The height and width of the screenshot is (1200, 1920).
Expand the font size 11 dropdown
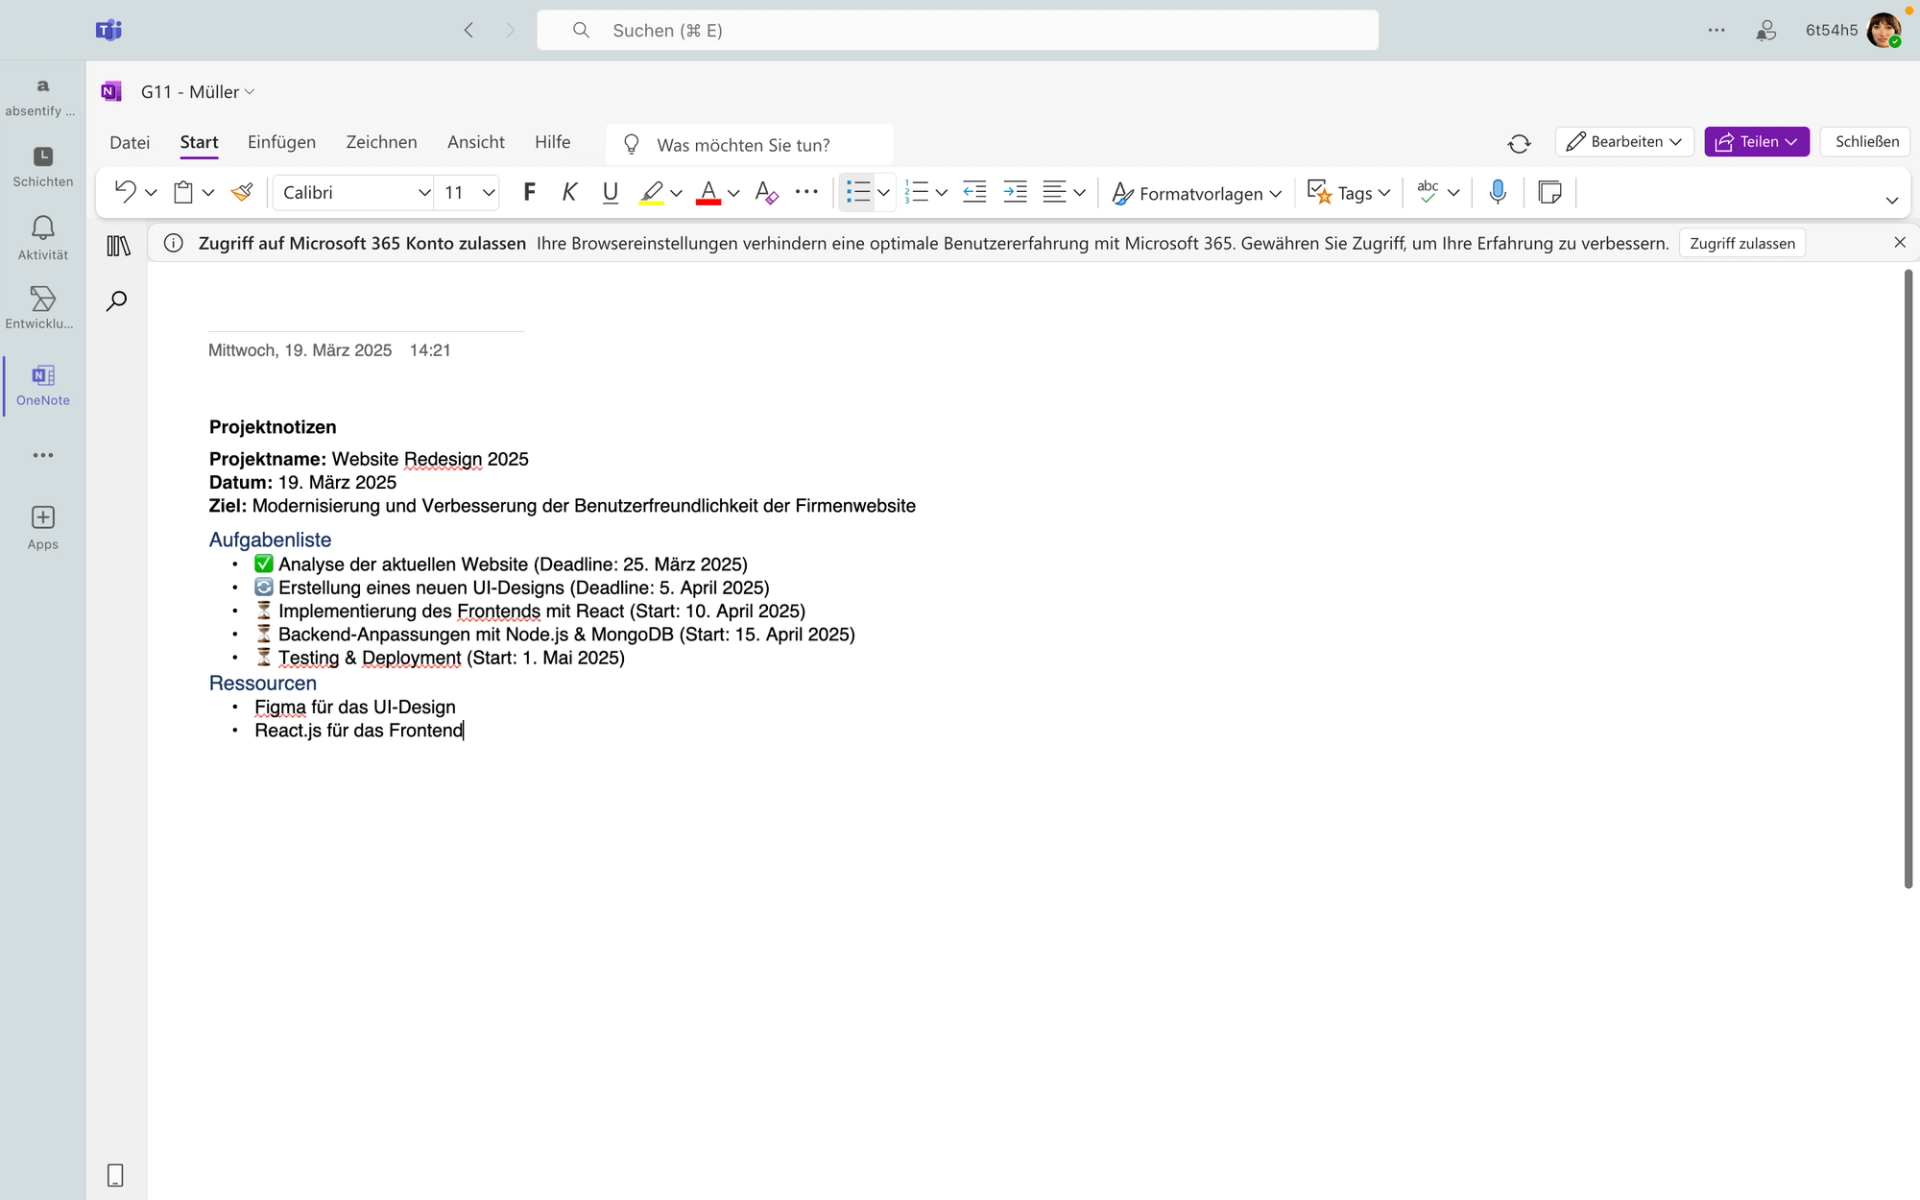point(488,193)
